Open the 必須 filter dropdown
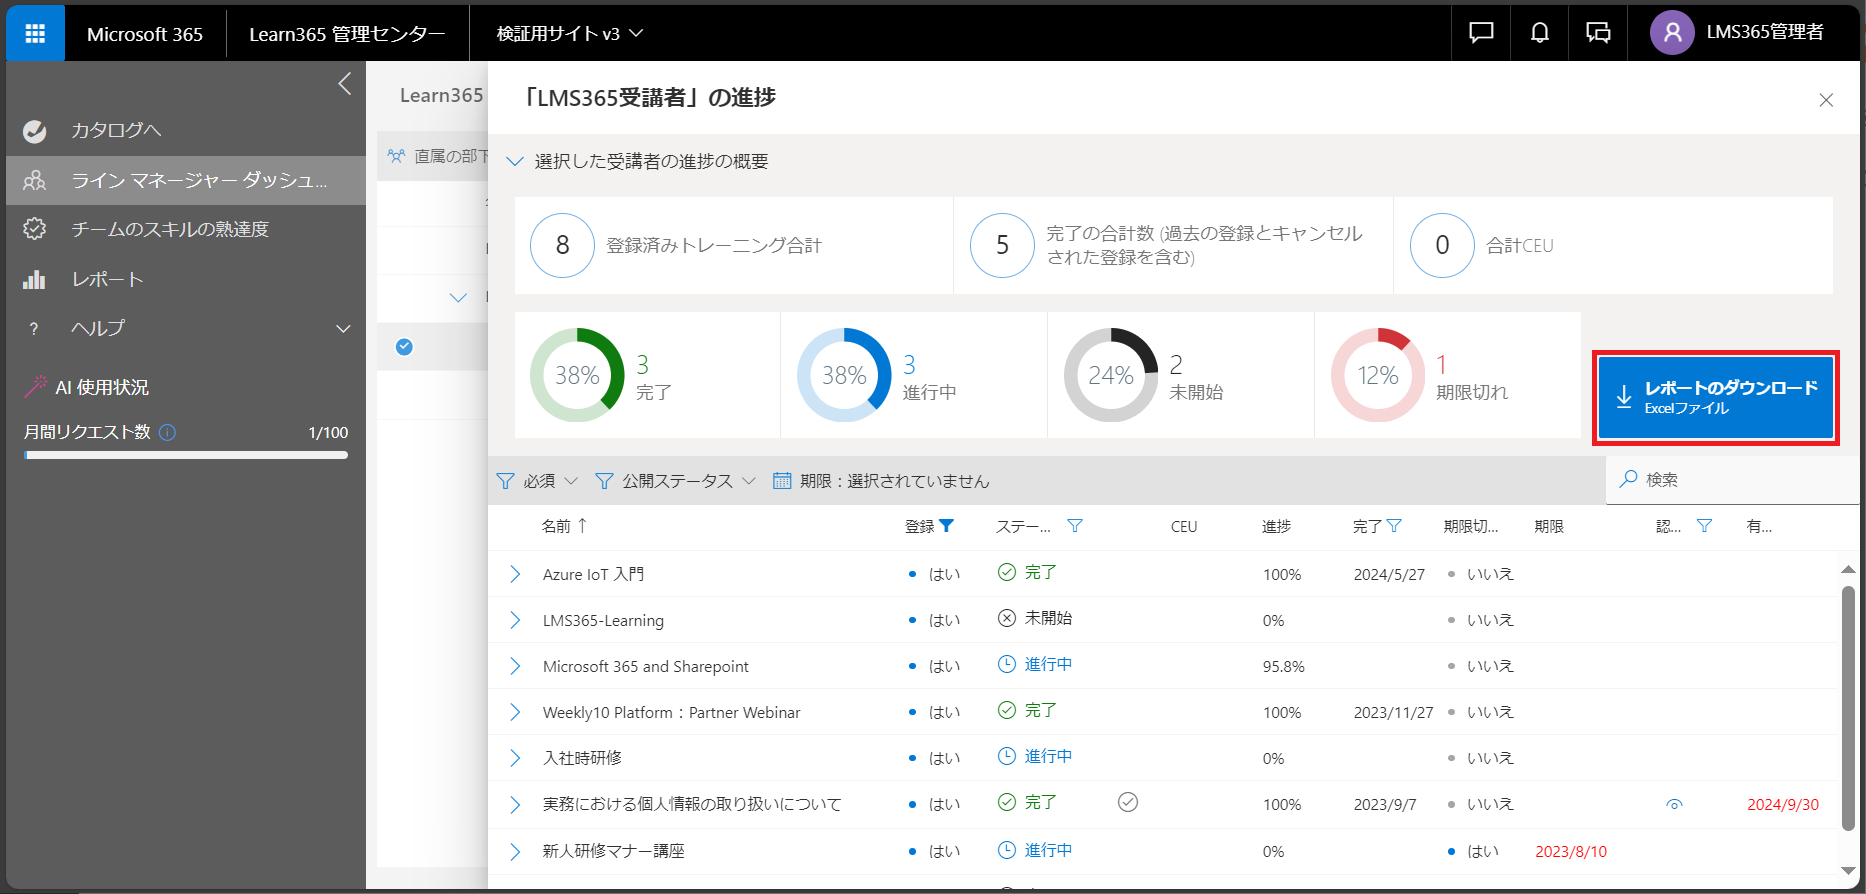Image resolution: width=1866 pixels, height=894 pixels. [538, 481]
